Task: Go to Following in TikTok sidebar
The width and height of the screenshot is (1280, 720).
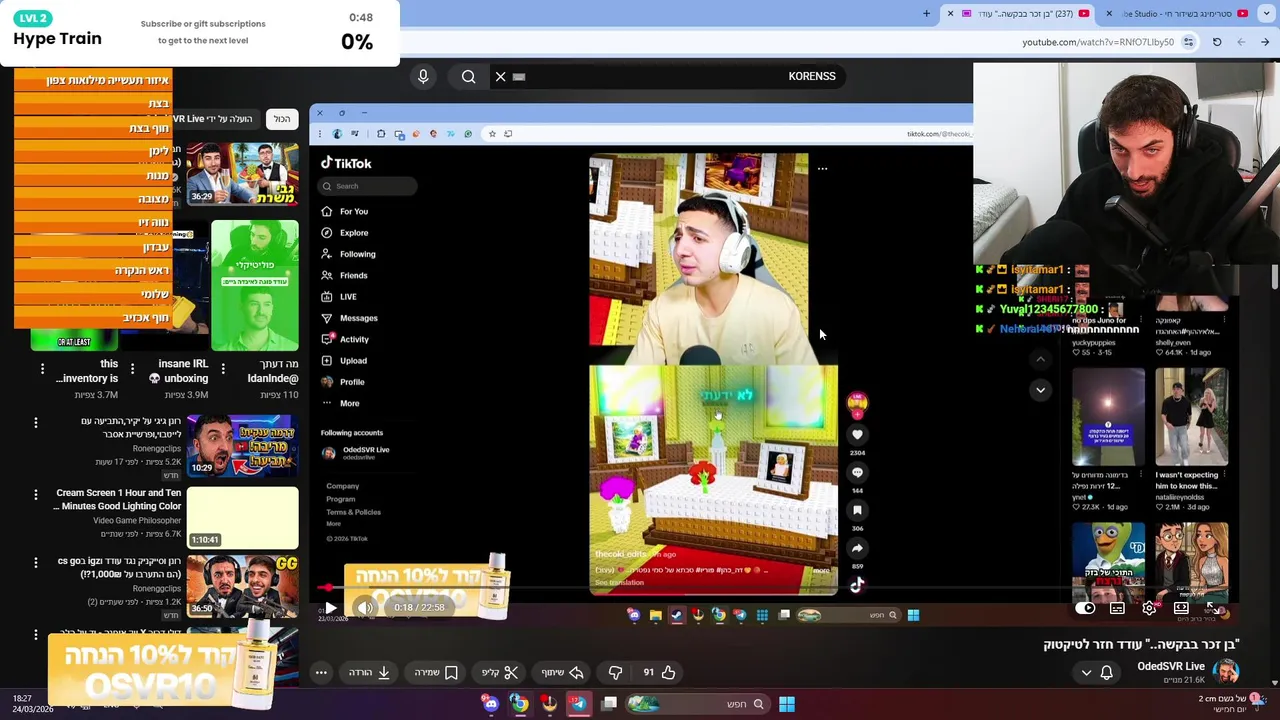Action: pyautogui.click(x=349, y=254)
